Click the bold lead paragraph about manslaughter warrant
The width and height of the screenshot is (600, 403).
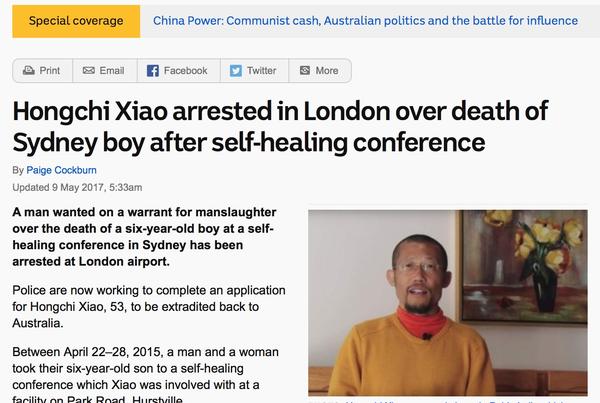(x=145, y=237)
